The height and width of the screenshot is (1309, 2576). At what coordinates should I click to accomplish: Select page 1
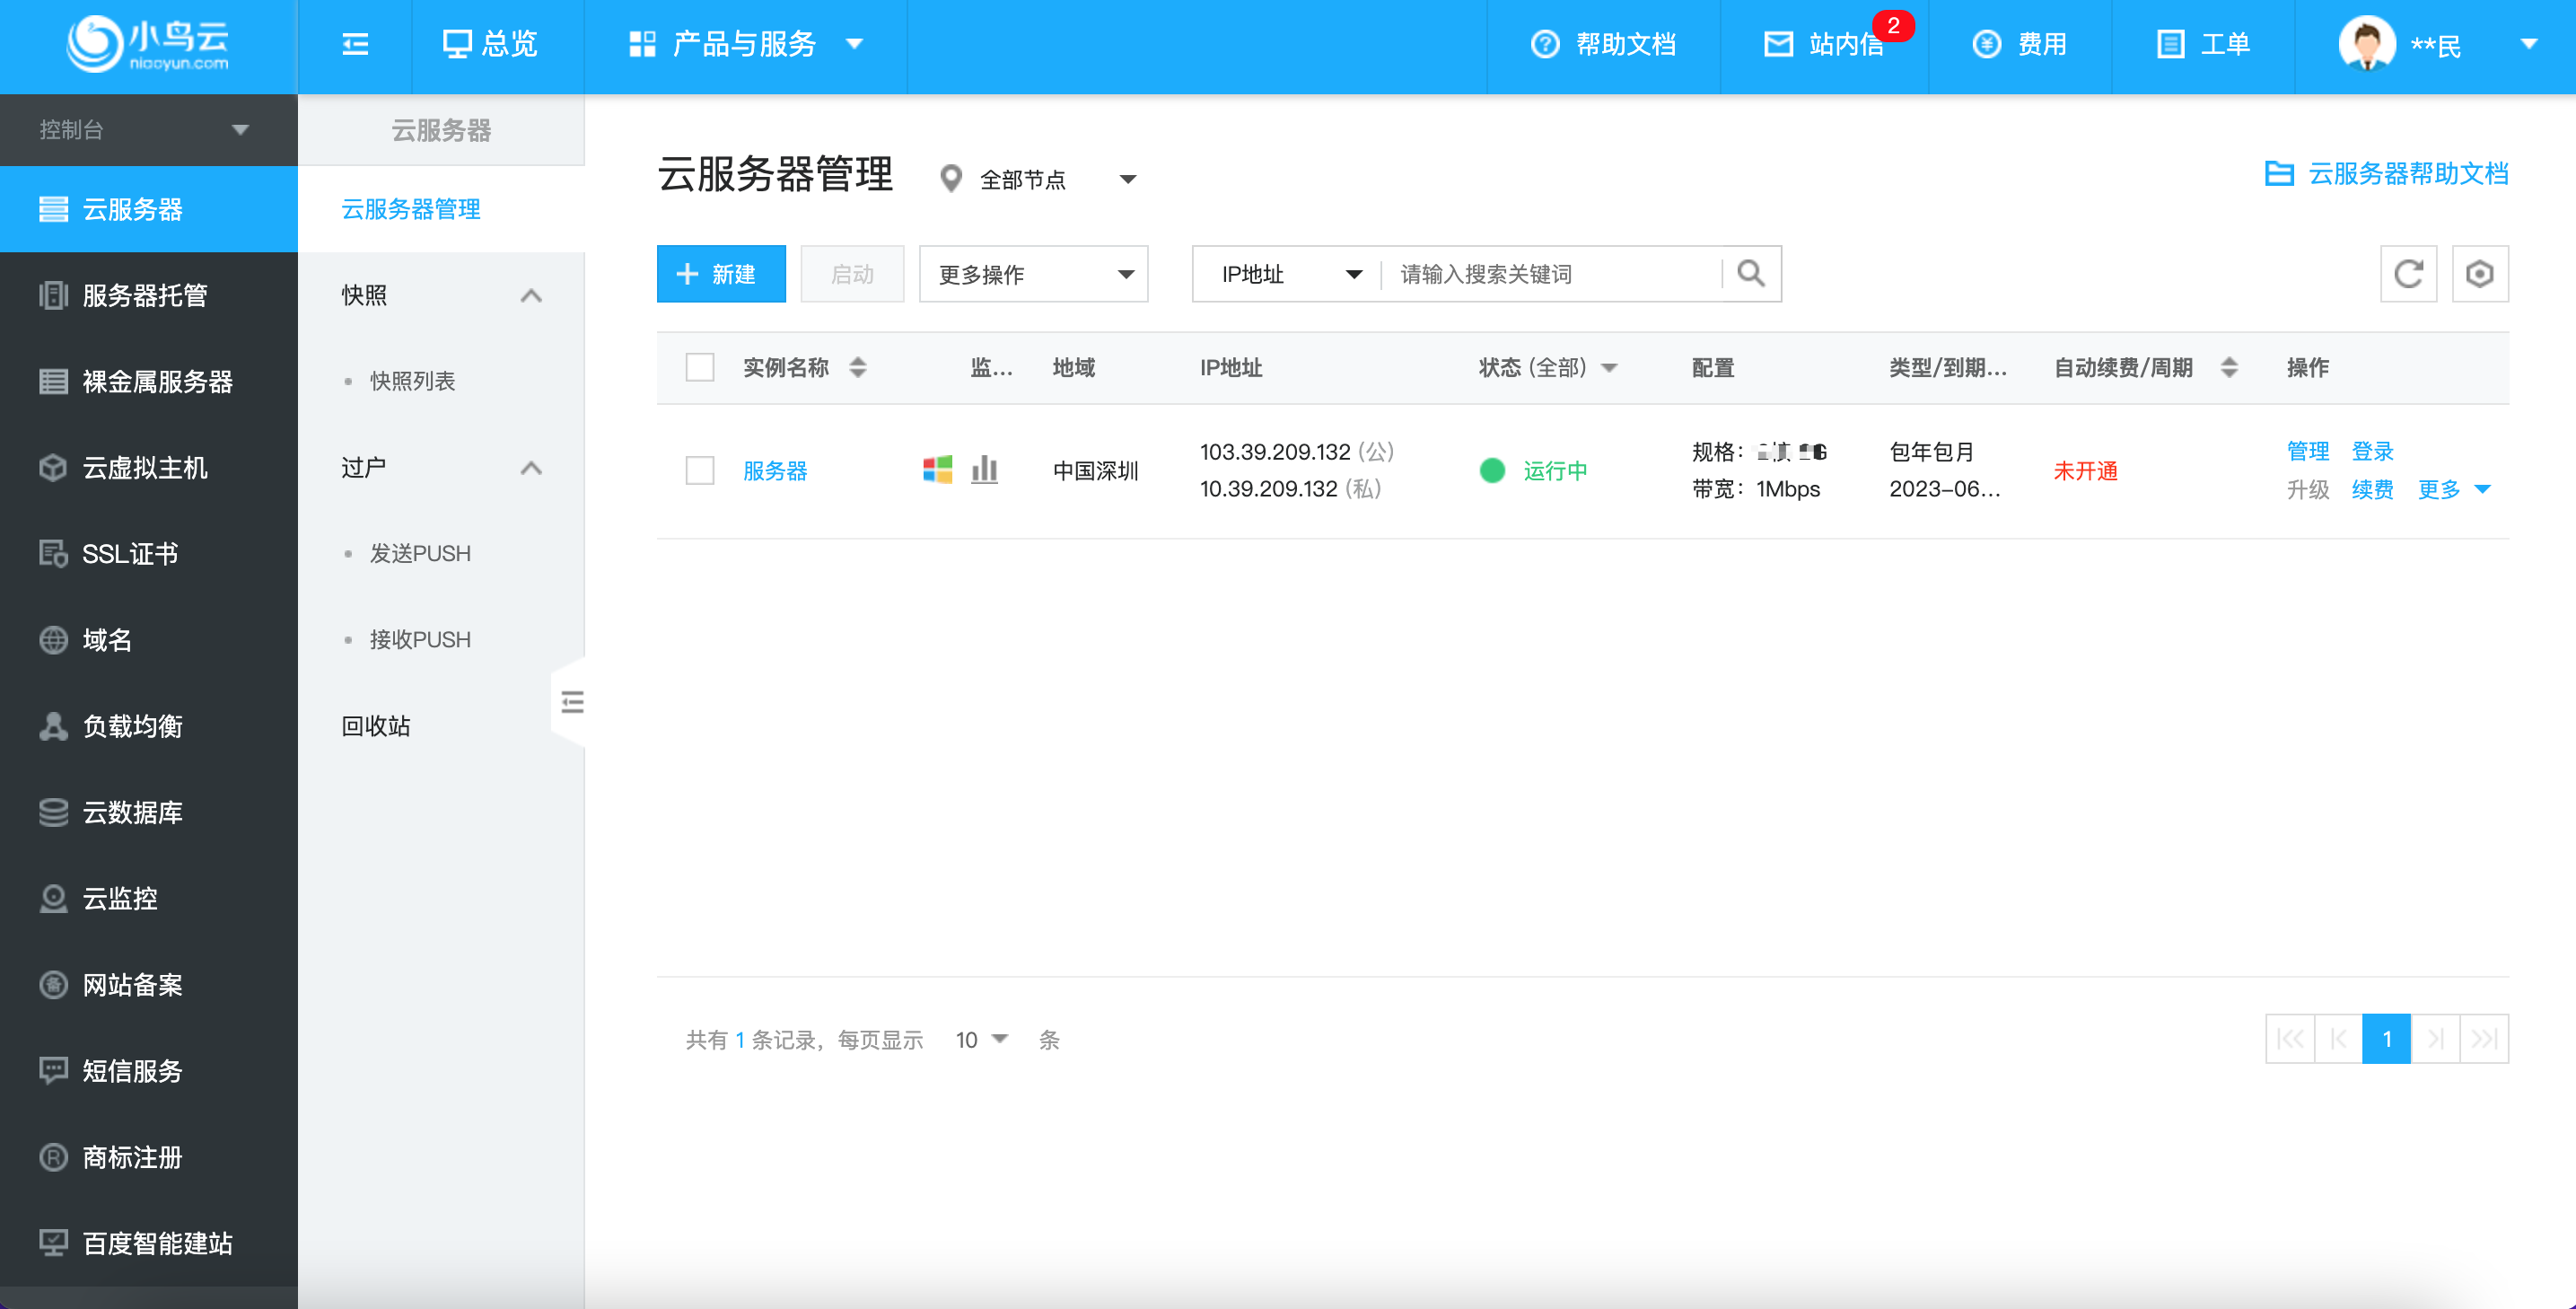(2386, 1038)
